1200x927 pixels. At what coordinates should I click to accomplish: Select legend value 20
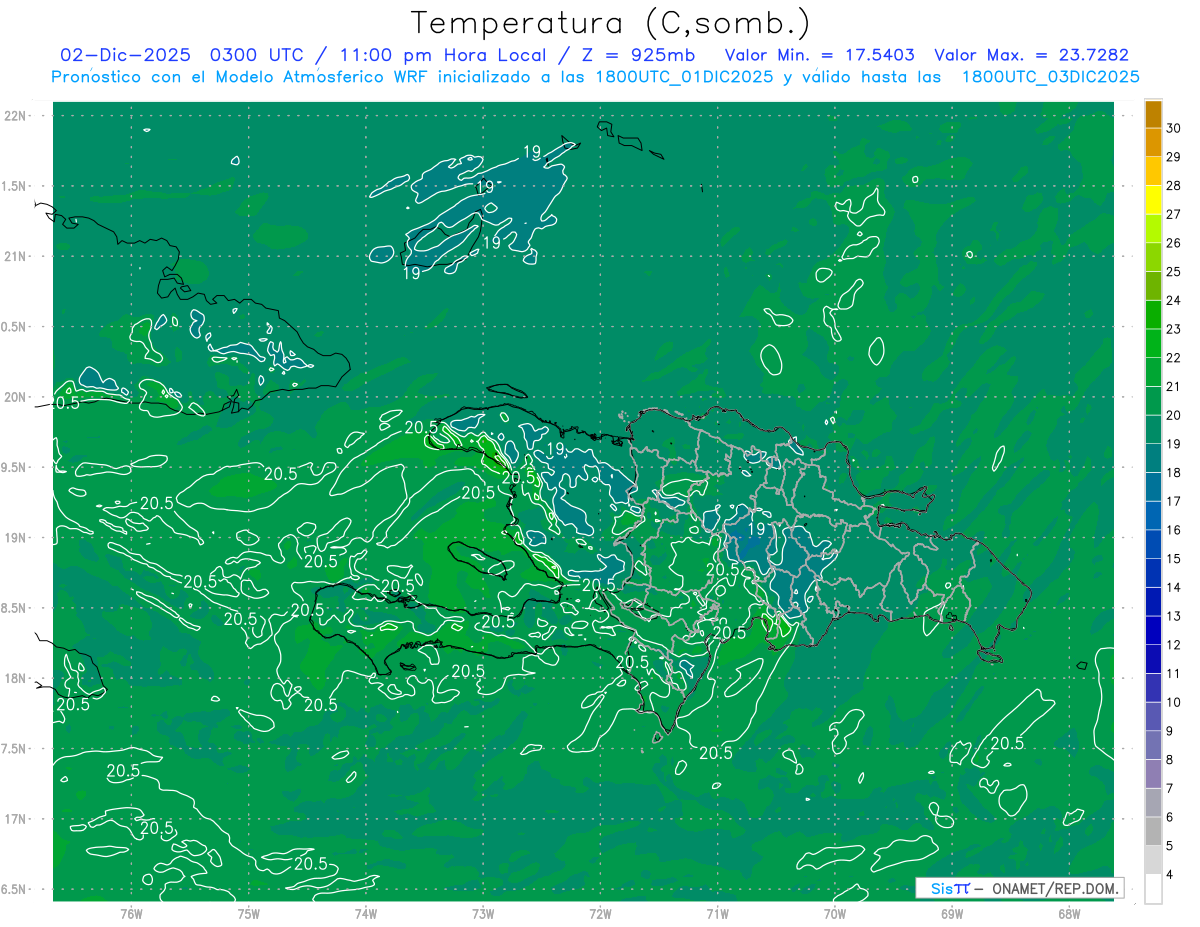click(x=1174, y=415)
